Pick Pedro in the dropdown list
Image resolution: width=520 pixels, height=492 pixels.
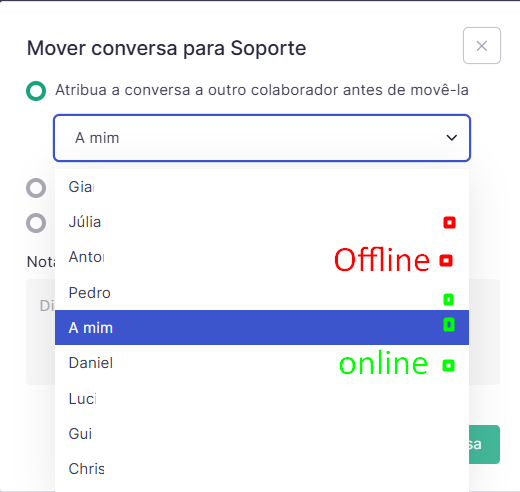pos(262,293)
